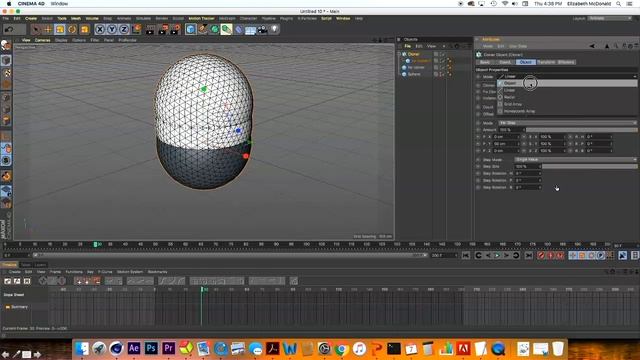Click the coordinate system icon beside Z
Viewport: 640px width, 360px height.
pos(136,29)
